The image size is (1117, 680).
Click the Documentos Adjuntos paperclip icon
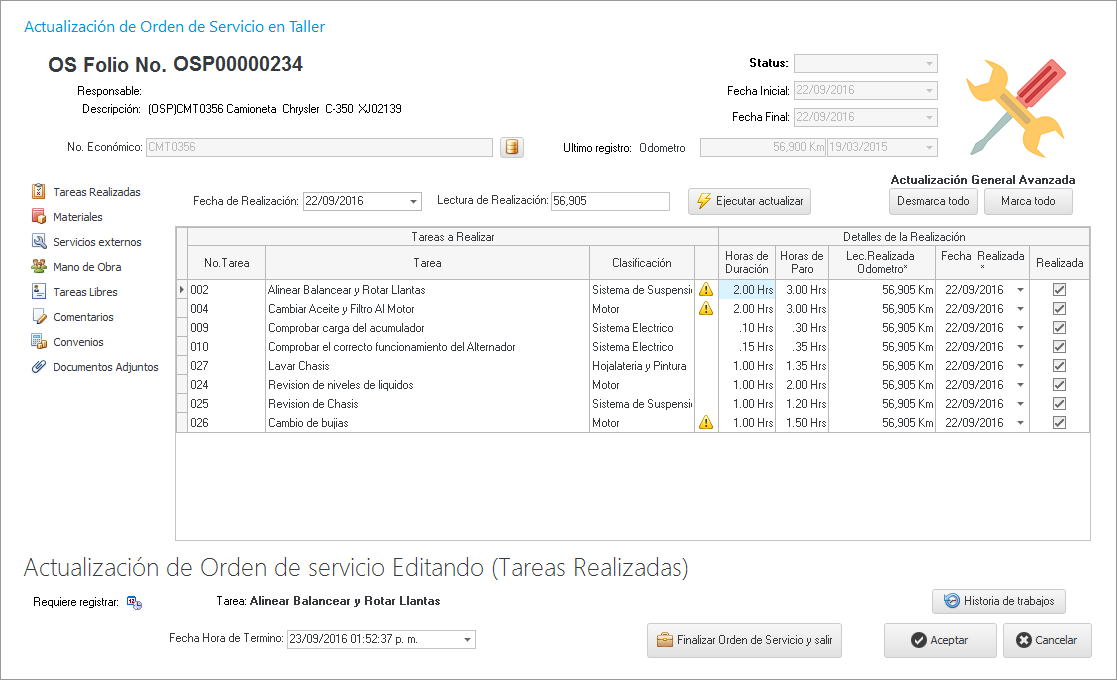click(x=39, y=367)
